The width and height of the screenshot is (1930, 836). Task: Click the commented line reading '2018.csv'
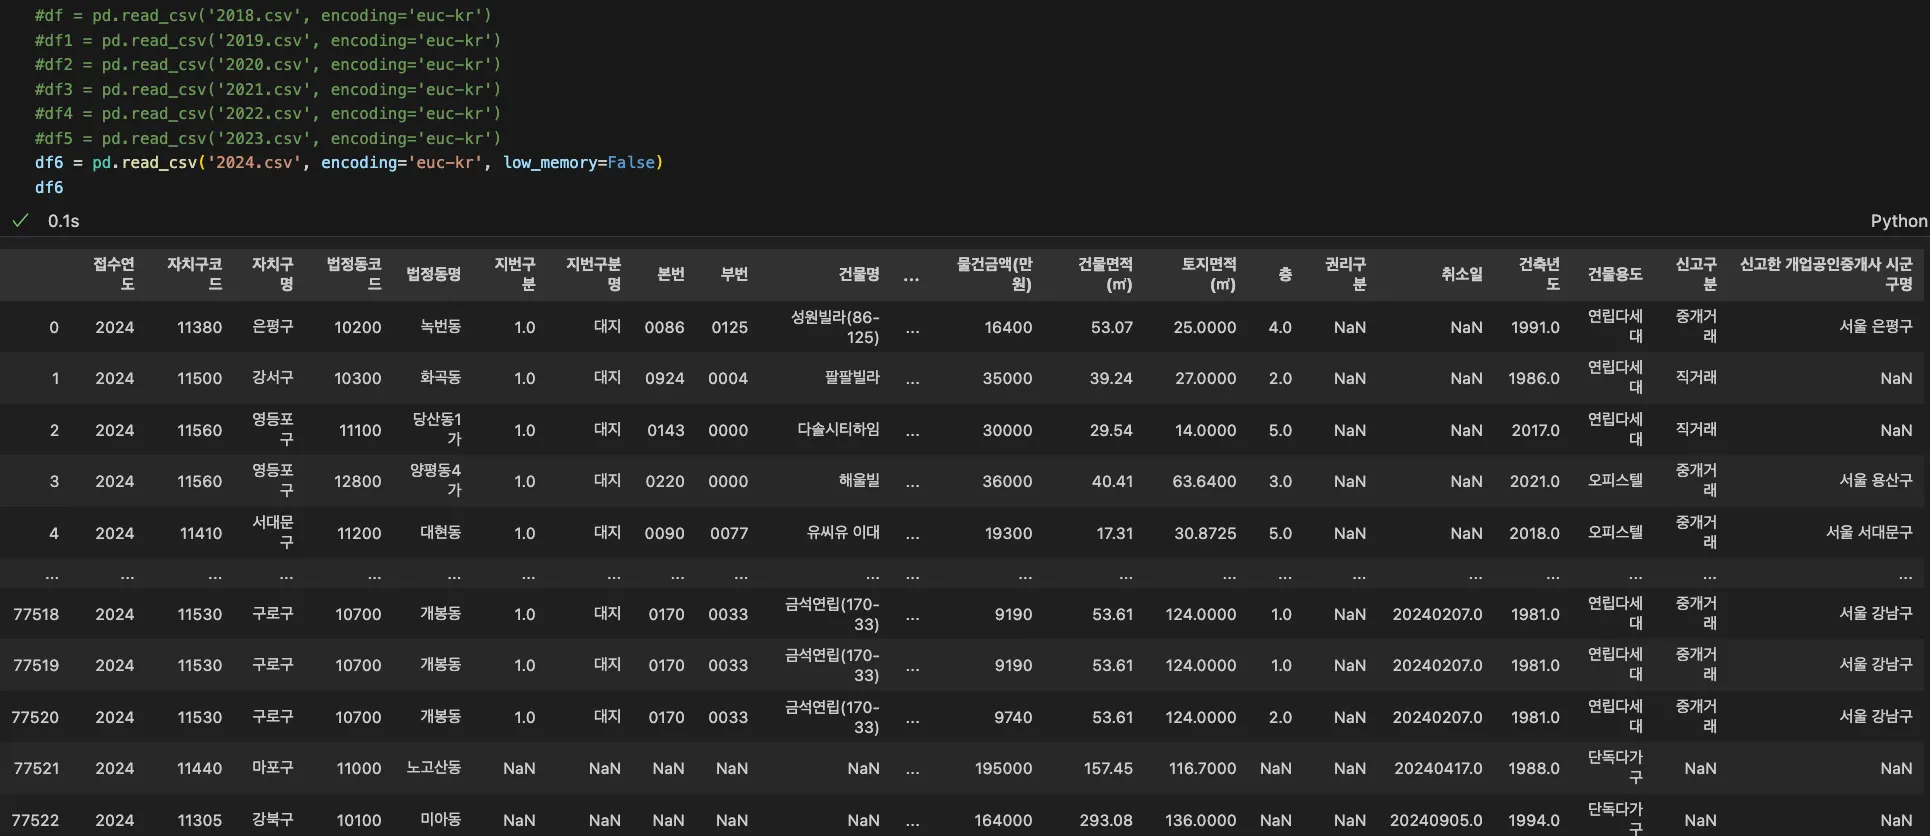pyautogui.click(x=263, y=15)
